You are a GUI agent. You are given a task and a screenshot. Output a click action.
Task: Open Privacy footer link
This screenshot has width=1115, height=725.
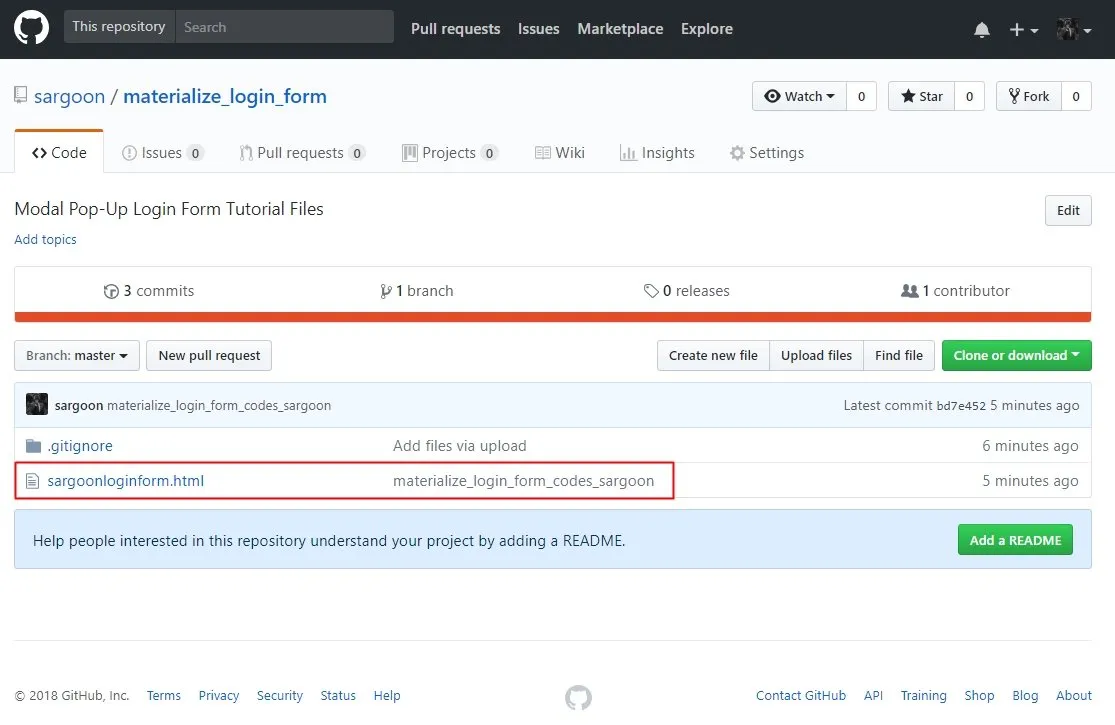point(218,695)
